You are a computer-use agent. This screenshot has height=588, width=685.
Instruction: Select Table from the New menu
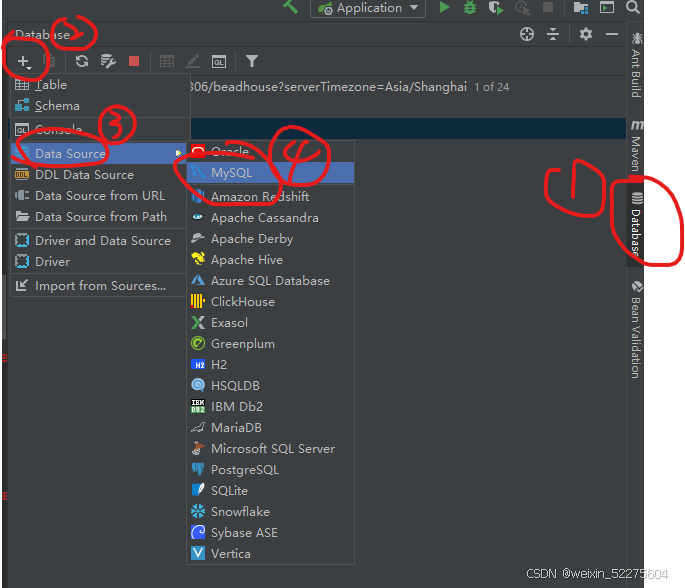point(100,85)
